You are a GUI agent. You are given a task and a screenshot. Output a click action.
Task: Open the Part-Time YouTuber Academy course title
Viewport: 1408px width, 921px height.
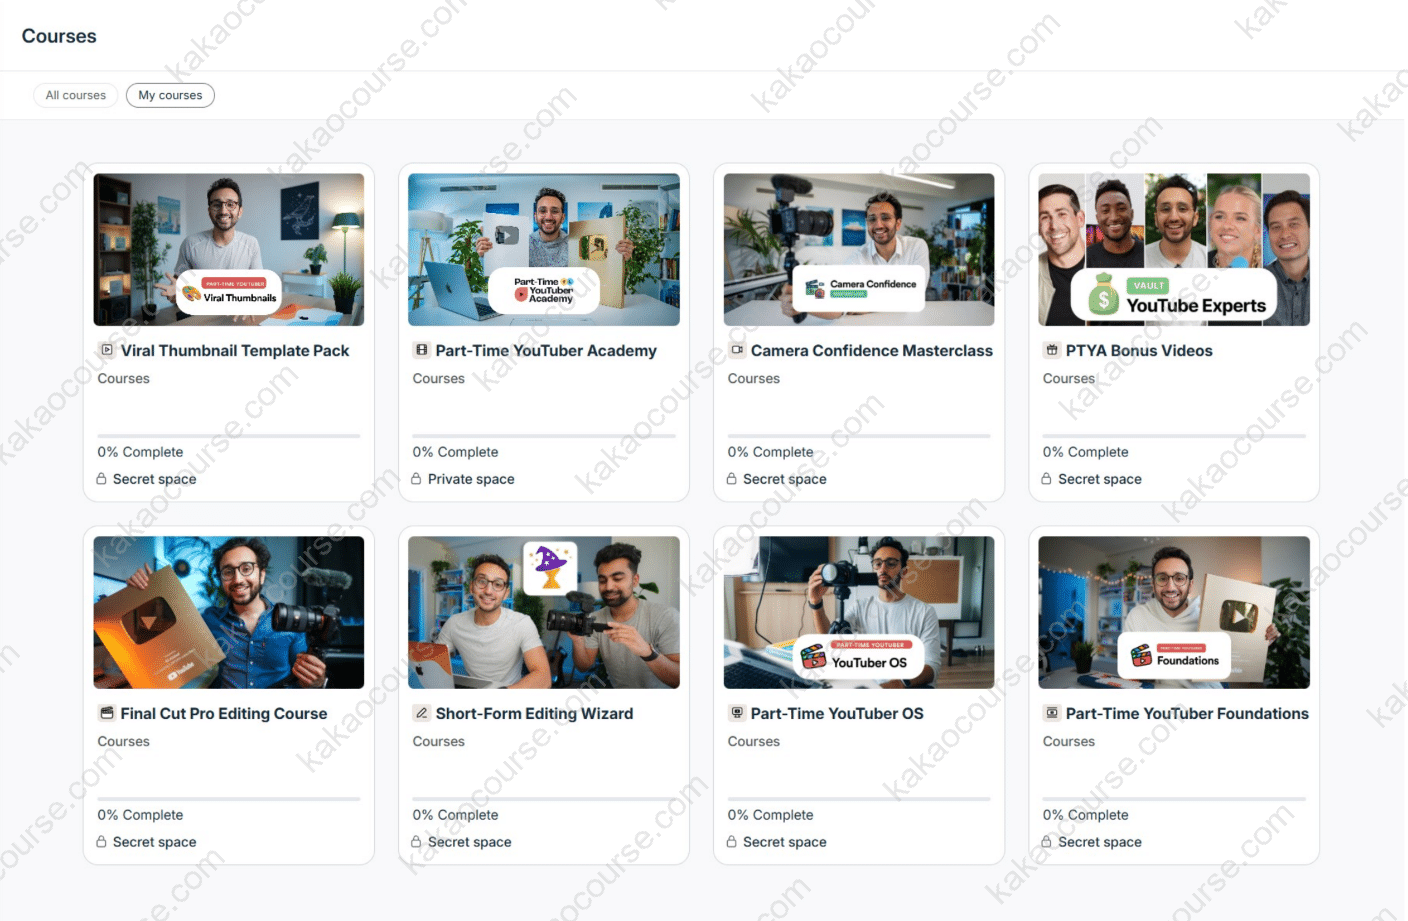(546, 351)
